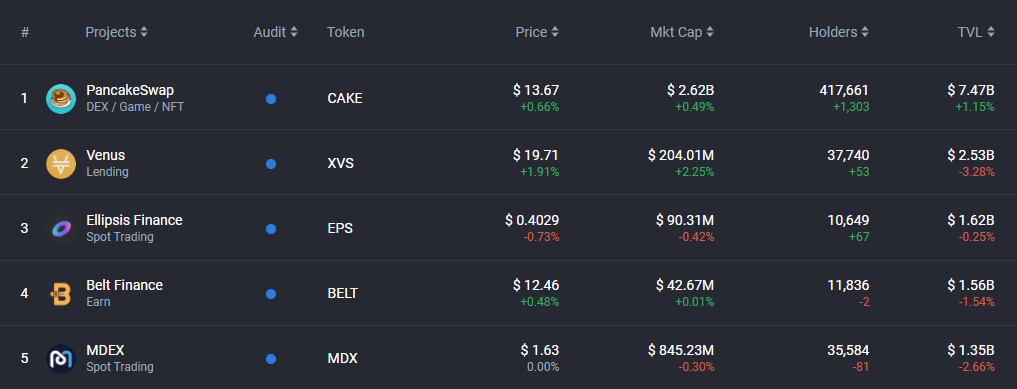
Task: Sort the table by Price column
Action: click(x=537, y=32)
